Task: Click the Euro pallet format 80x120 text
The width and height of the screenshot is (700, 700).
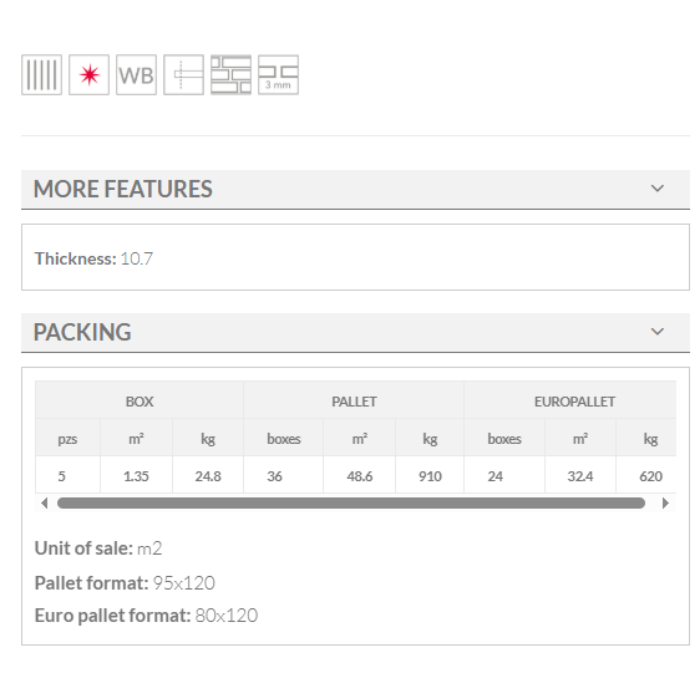Action: pyautogui.click(x=225, y=615)
